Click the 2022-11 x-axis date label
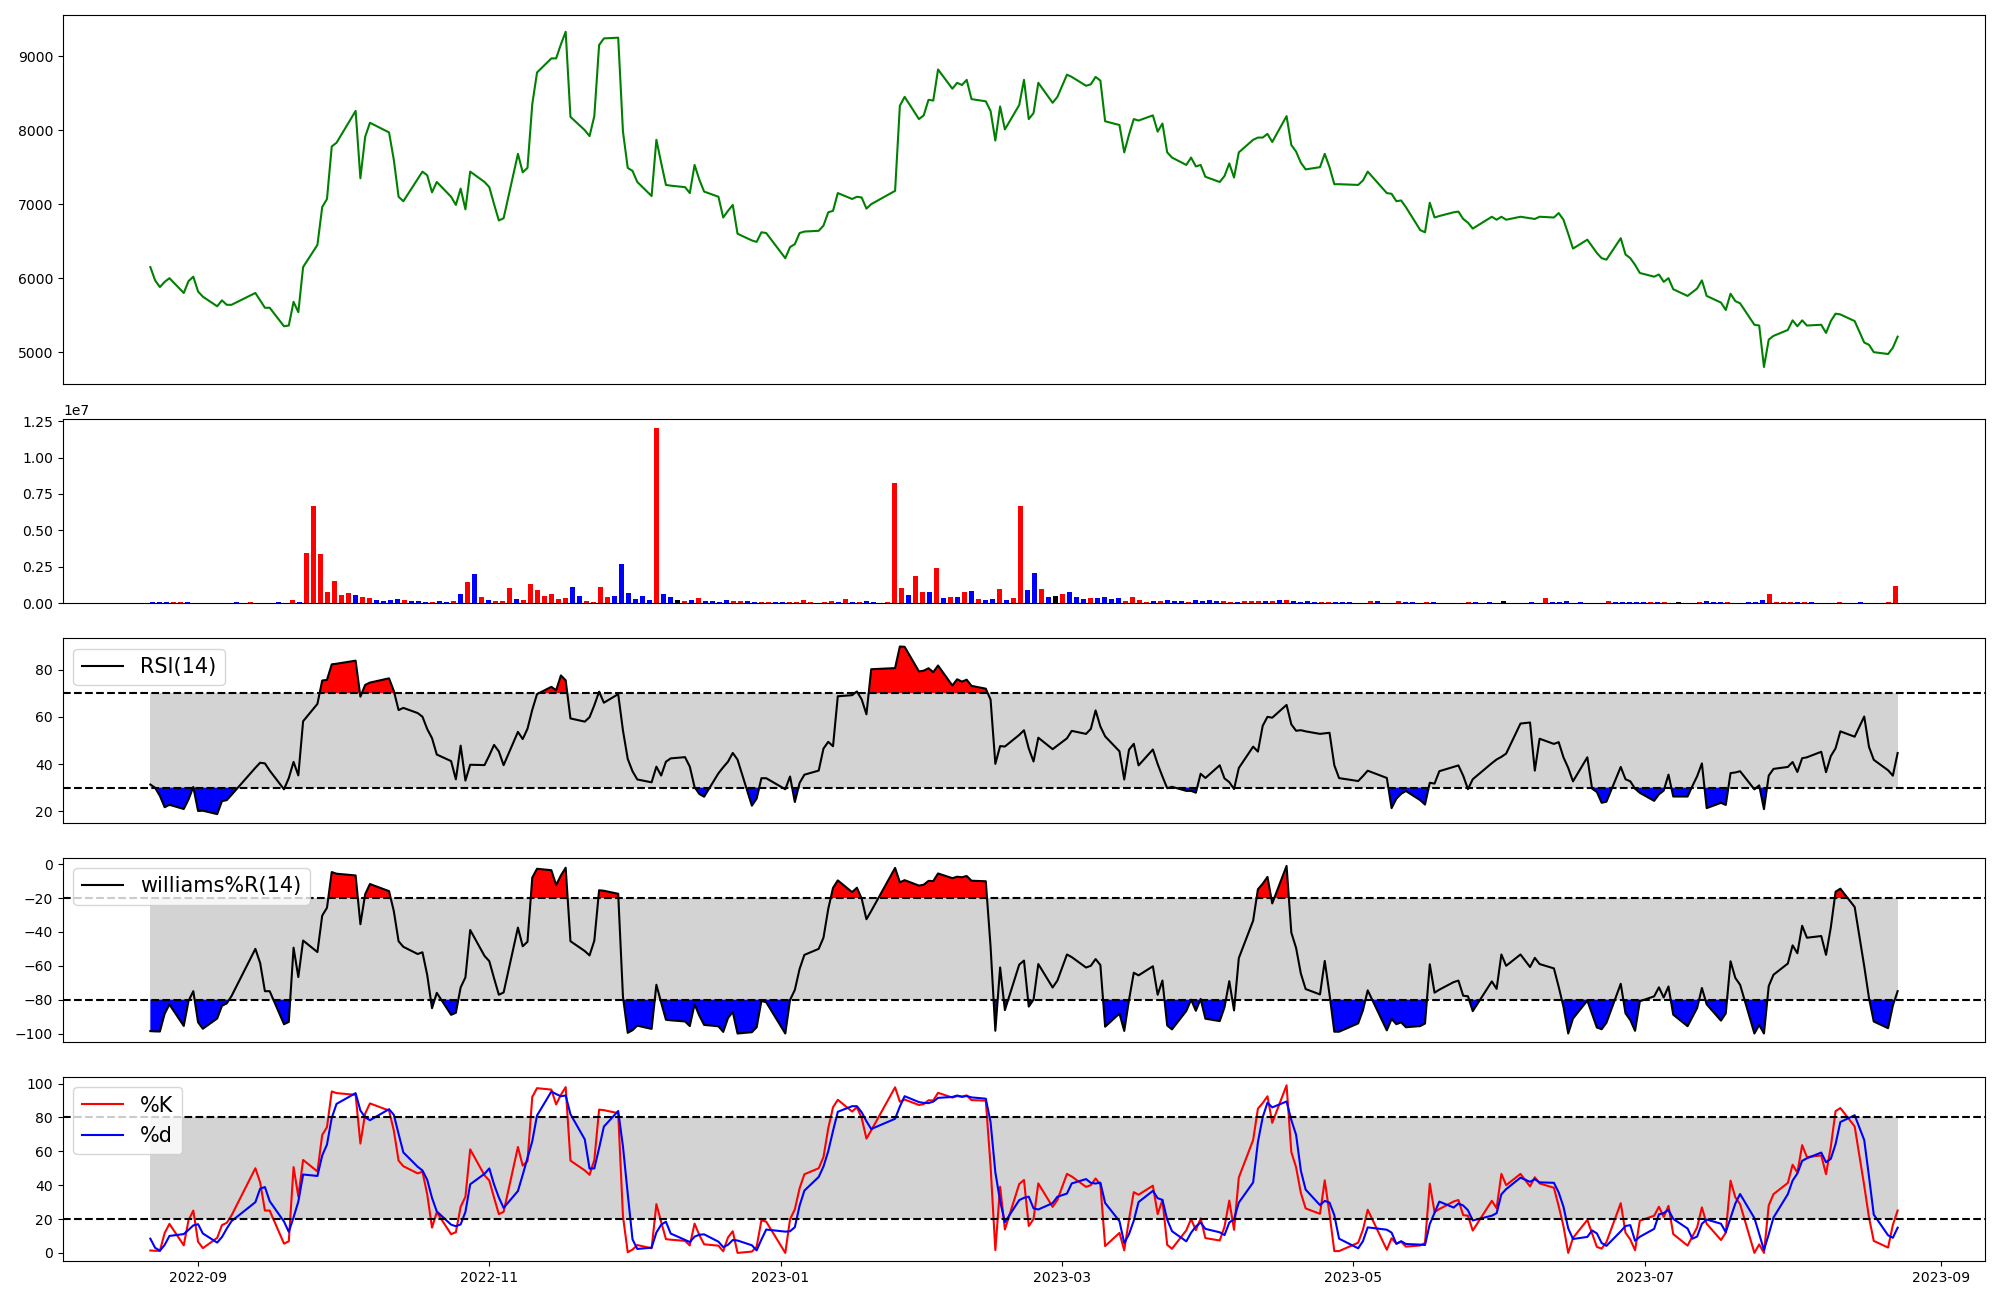This screenshot has height=1300, width=2000. tap(489, 1277)
